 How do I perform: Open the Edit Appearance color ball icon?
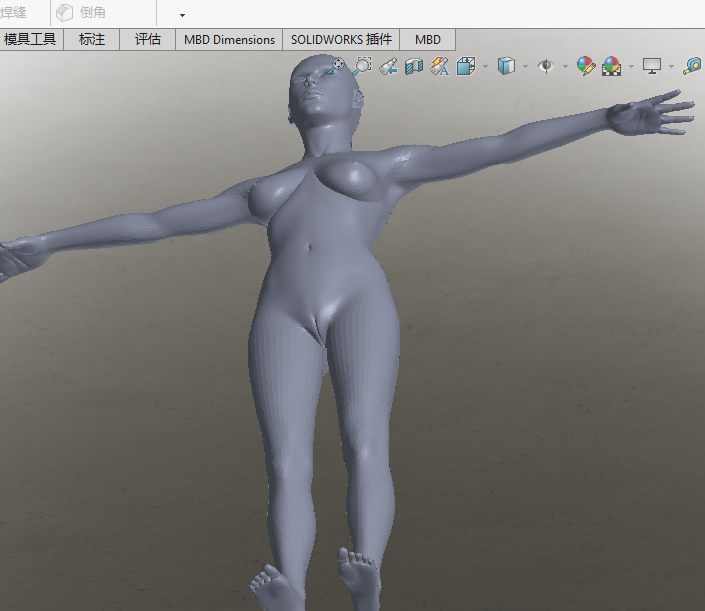click(586, 66)
